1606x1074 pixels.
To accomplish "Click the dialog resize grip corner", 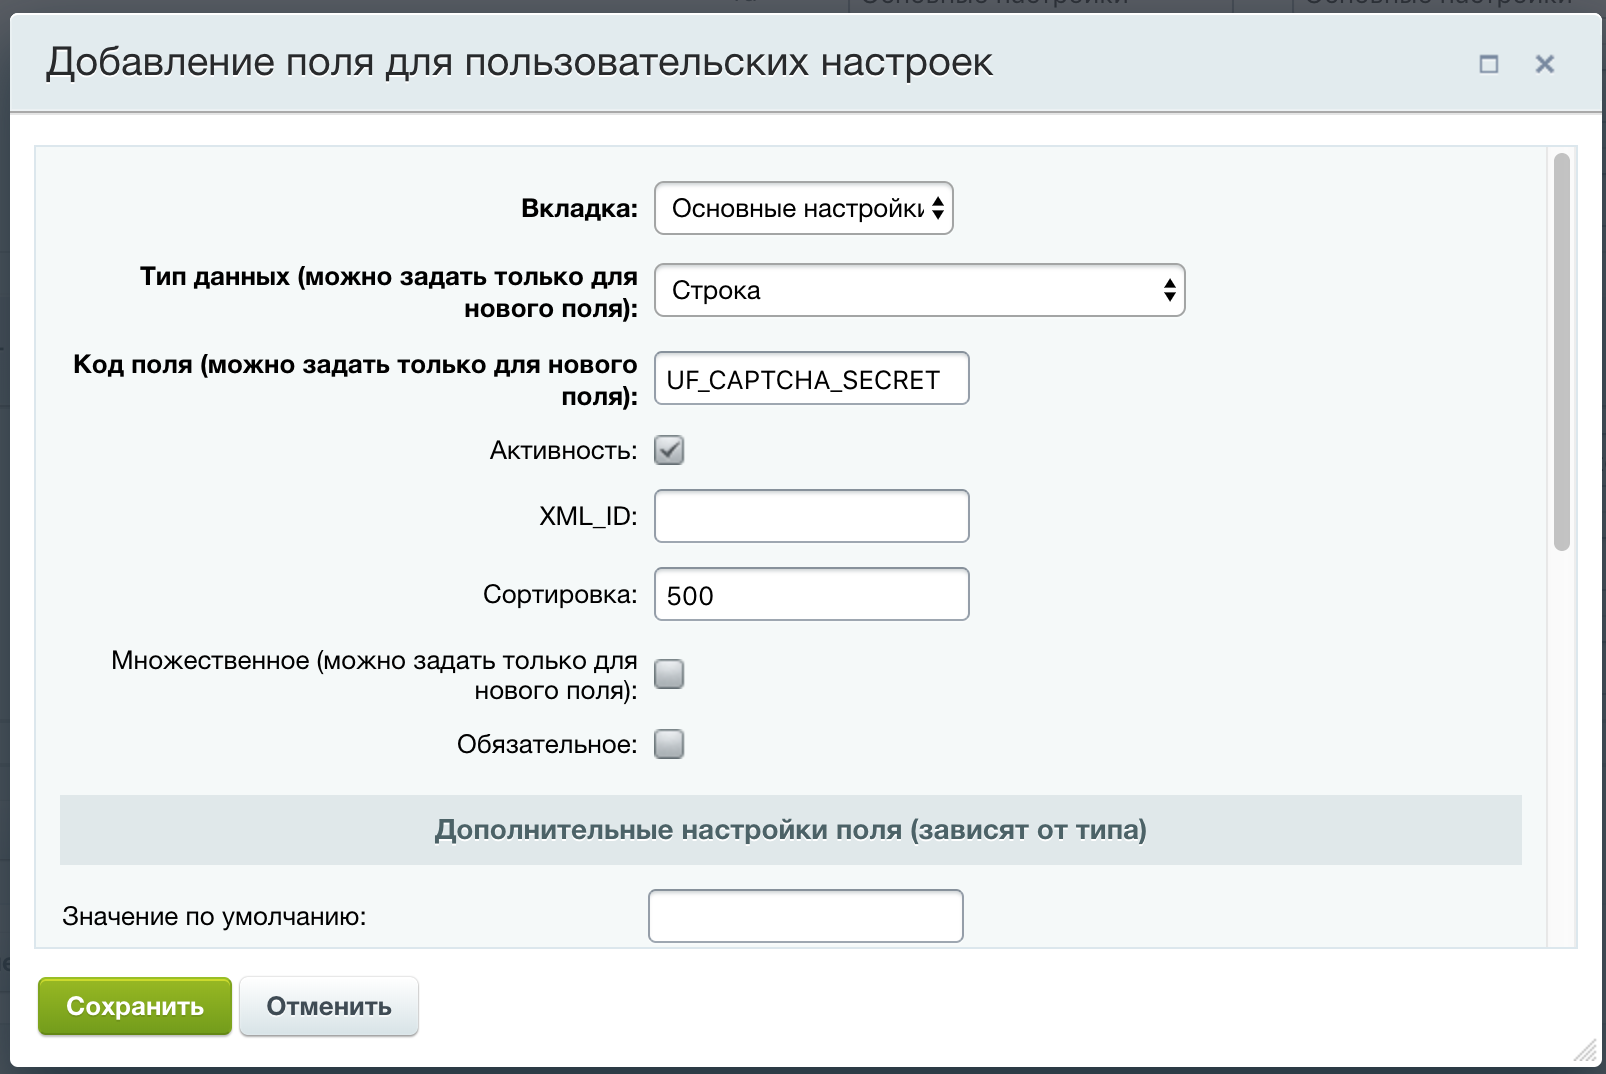I will click(1585, 1051).
